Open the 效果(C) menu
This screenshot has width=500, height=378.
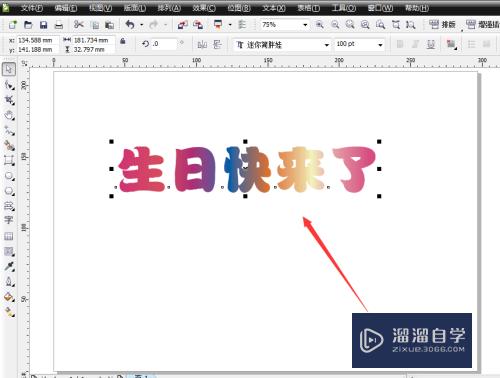(204, 8)
